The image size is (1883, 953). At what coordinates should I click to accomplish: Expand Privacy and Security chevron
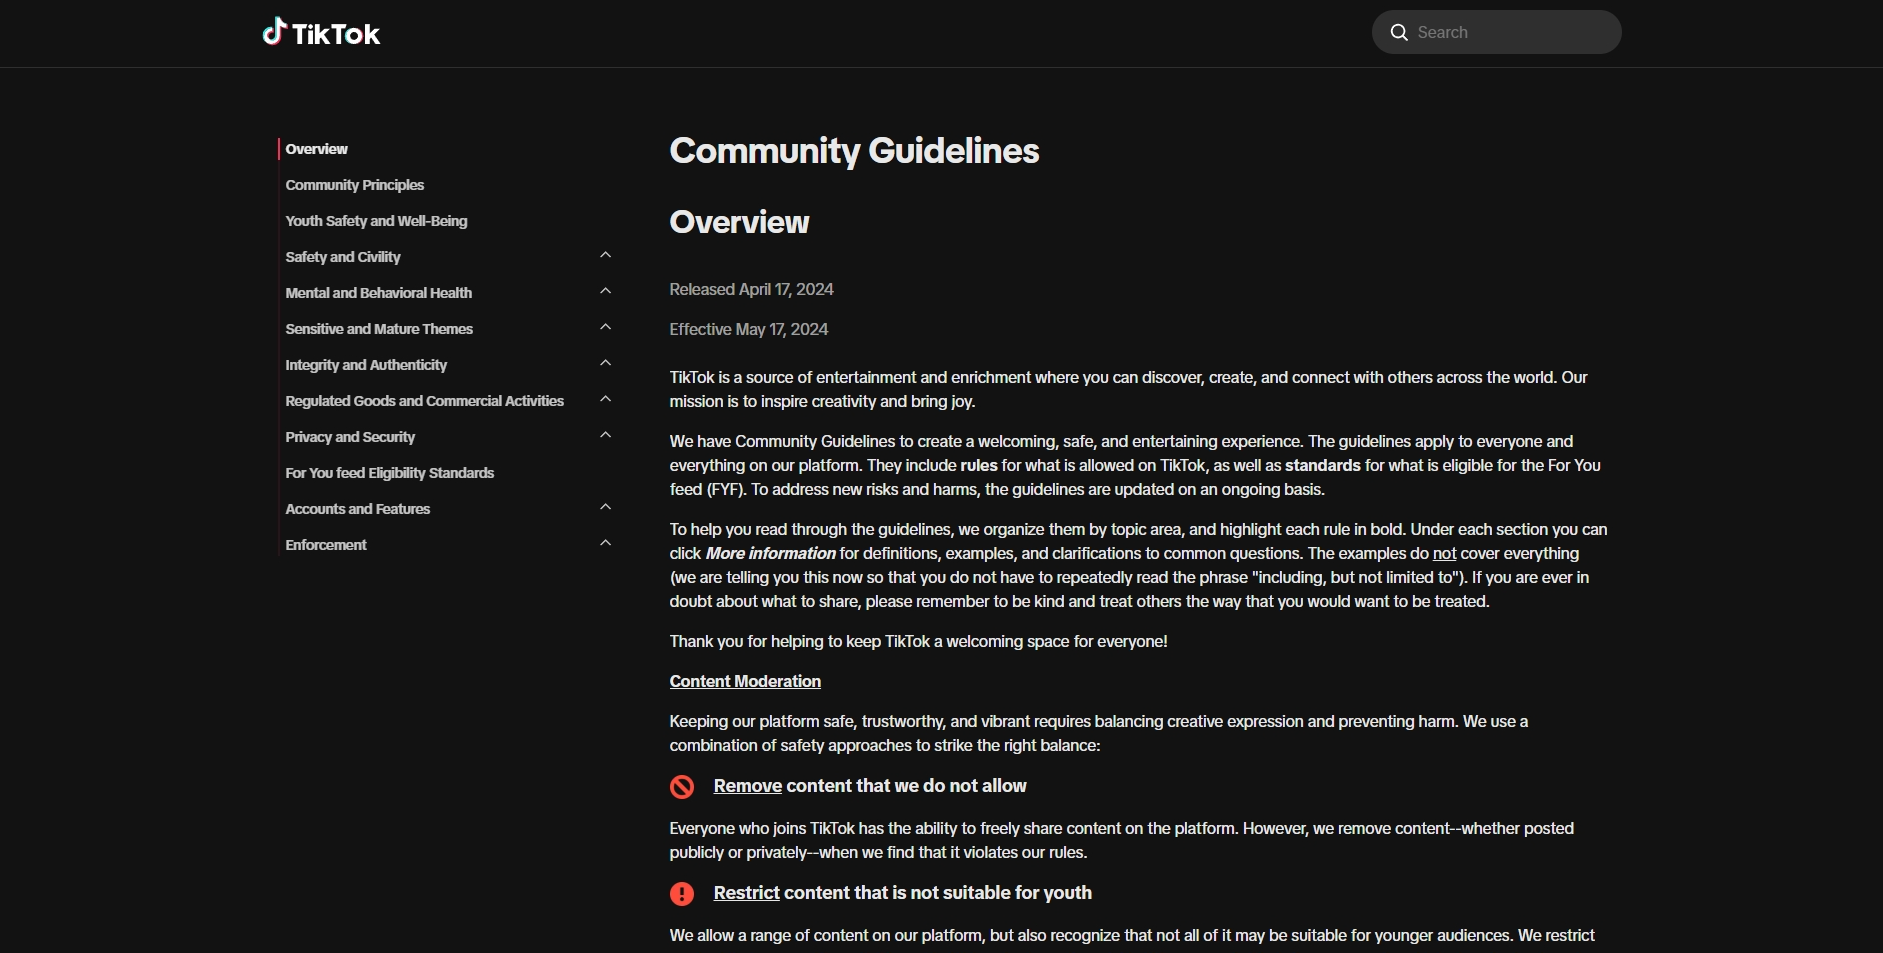click(x=605, y=436)
